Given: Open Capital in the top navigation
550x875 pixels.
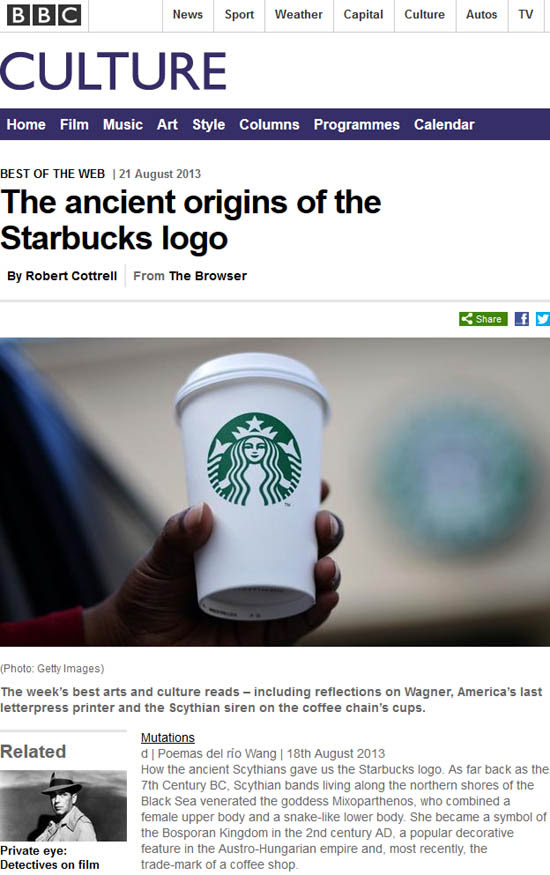Looking at the screenshot, I should [x=363, y=15].
